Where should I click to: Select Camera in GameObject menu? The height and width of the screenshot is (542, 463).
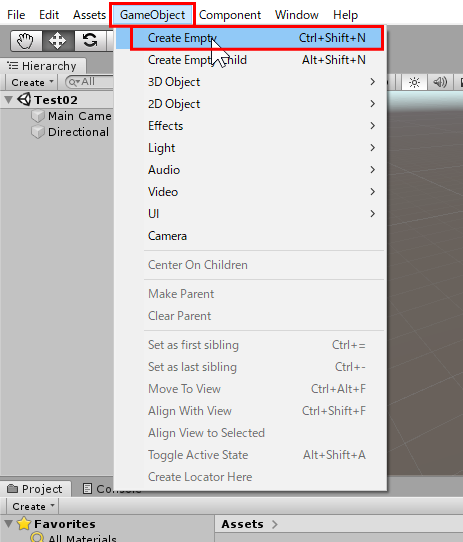pyautogui.click(x=167, y=236)
